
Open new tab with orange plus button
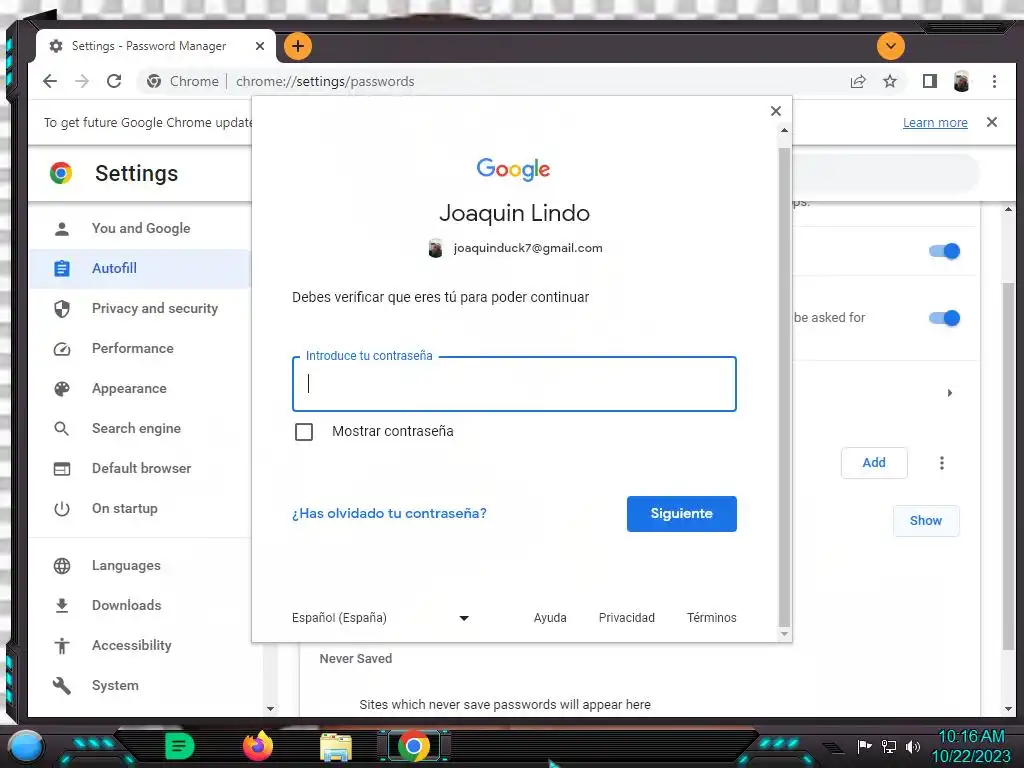[x=298, y=46]
